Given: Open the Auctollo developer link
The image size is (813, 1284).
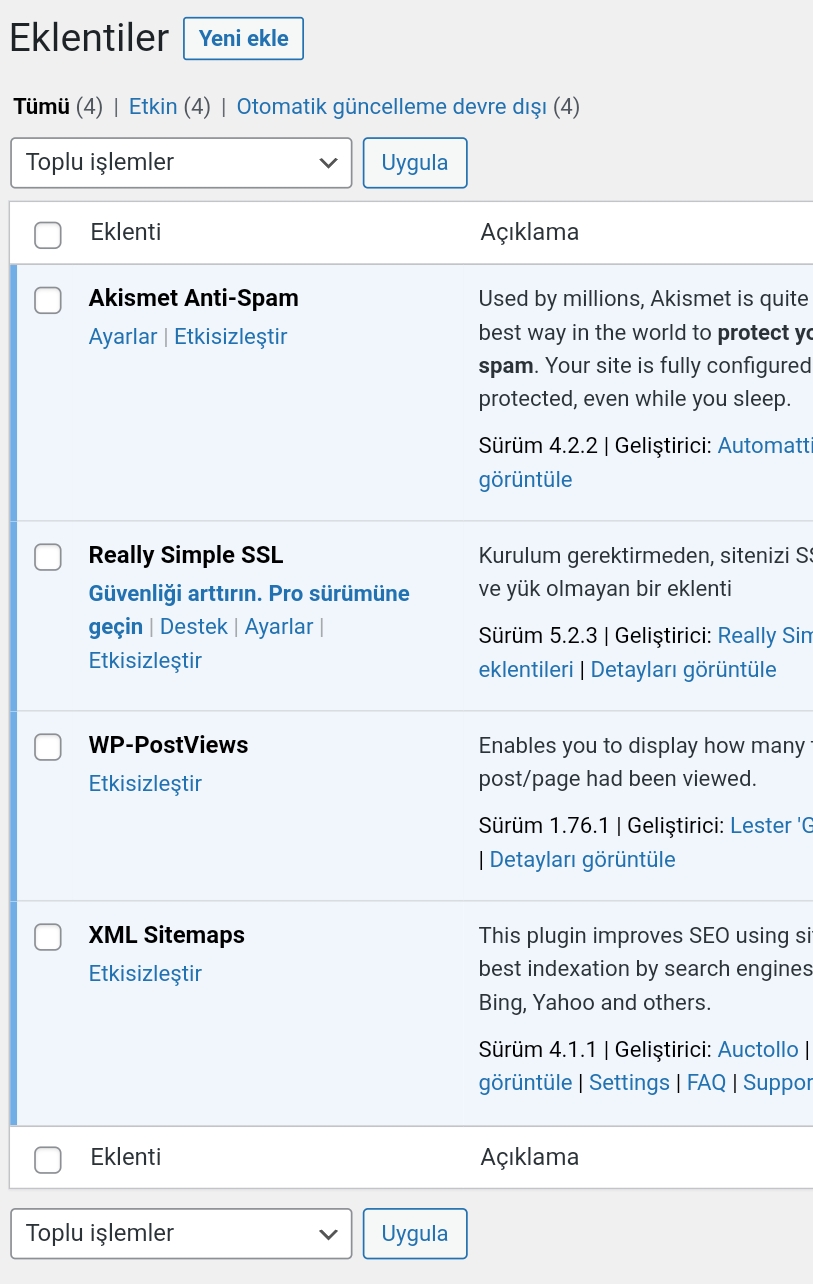Looking at the screenshot, I should tap(758, 1050).
